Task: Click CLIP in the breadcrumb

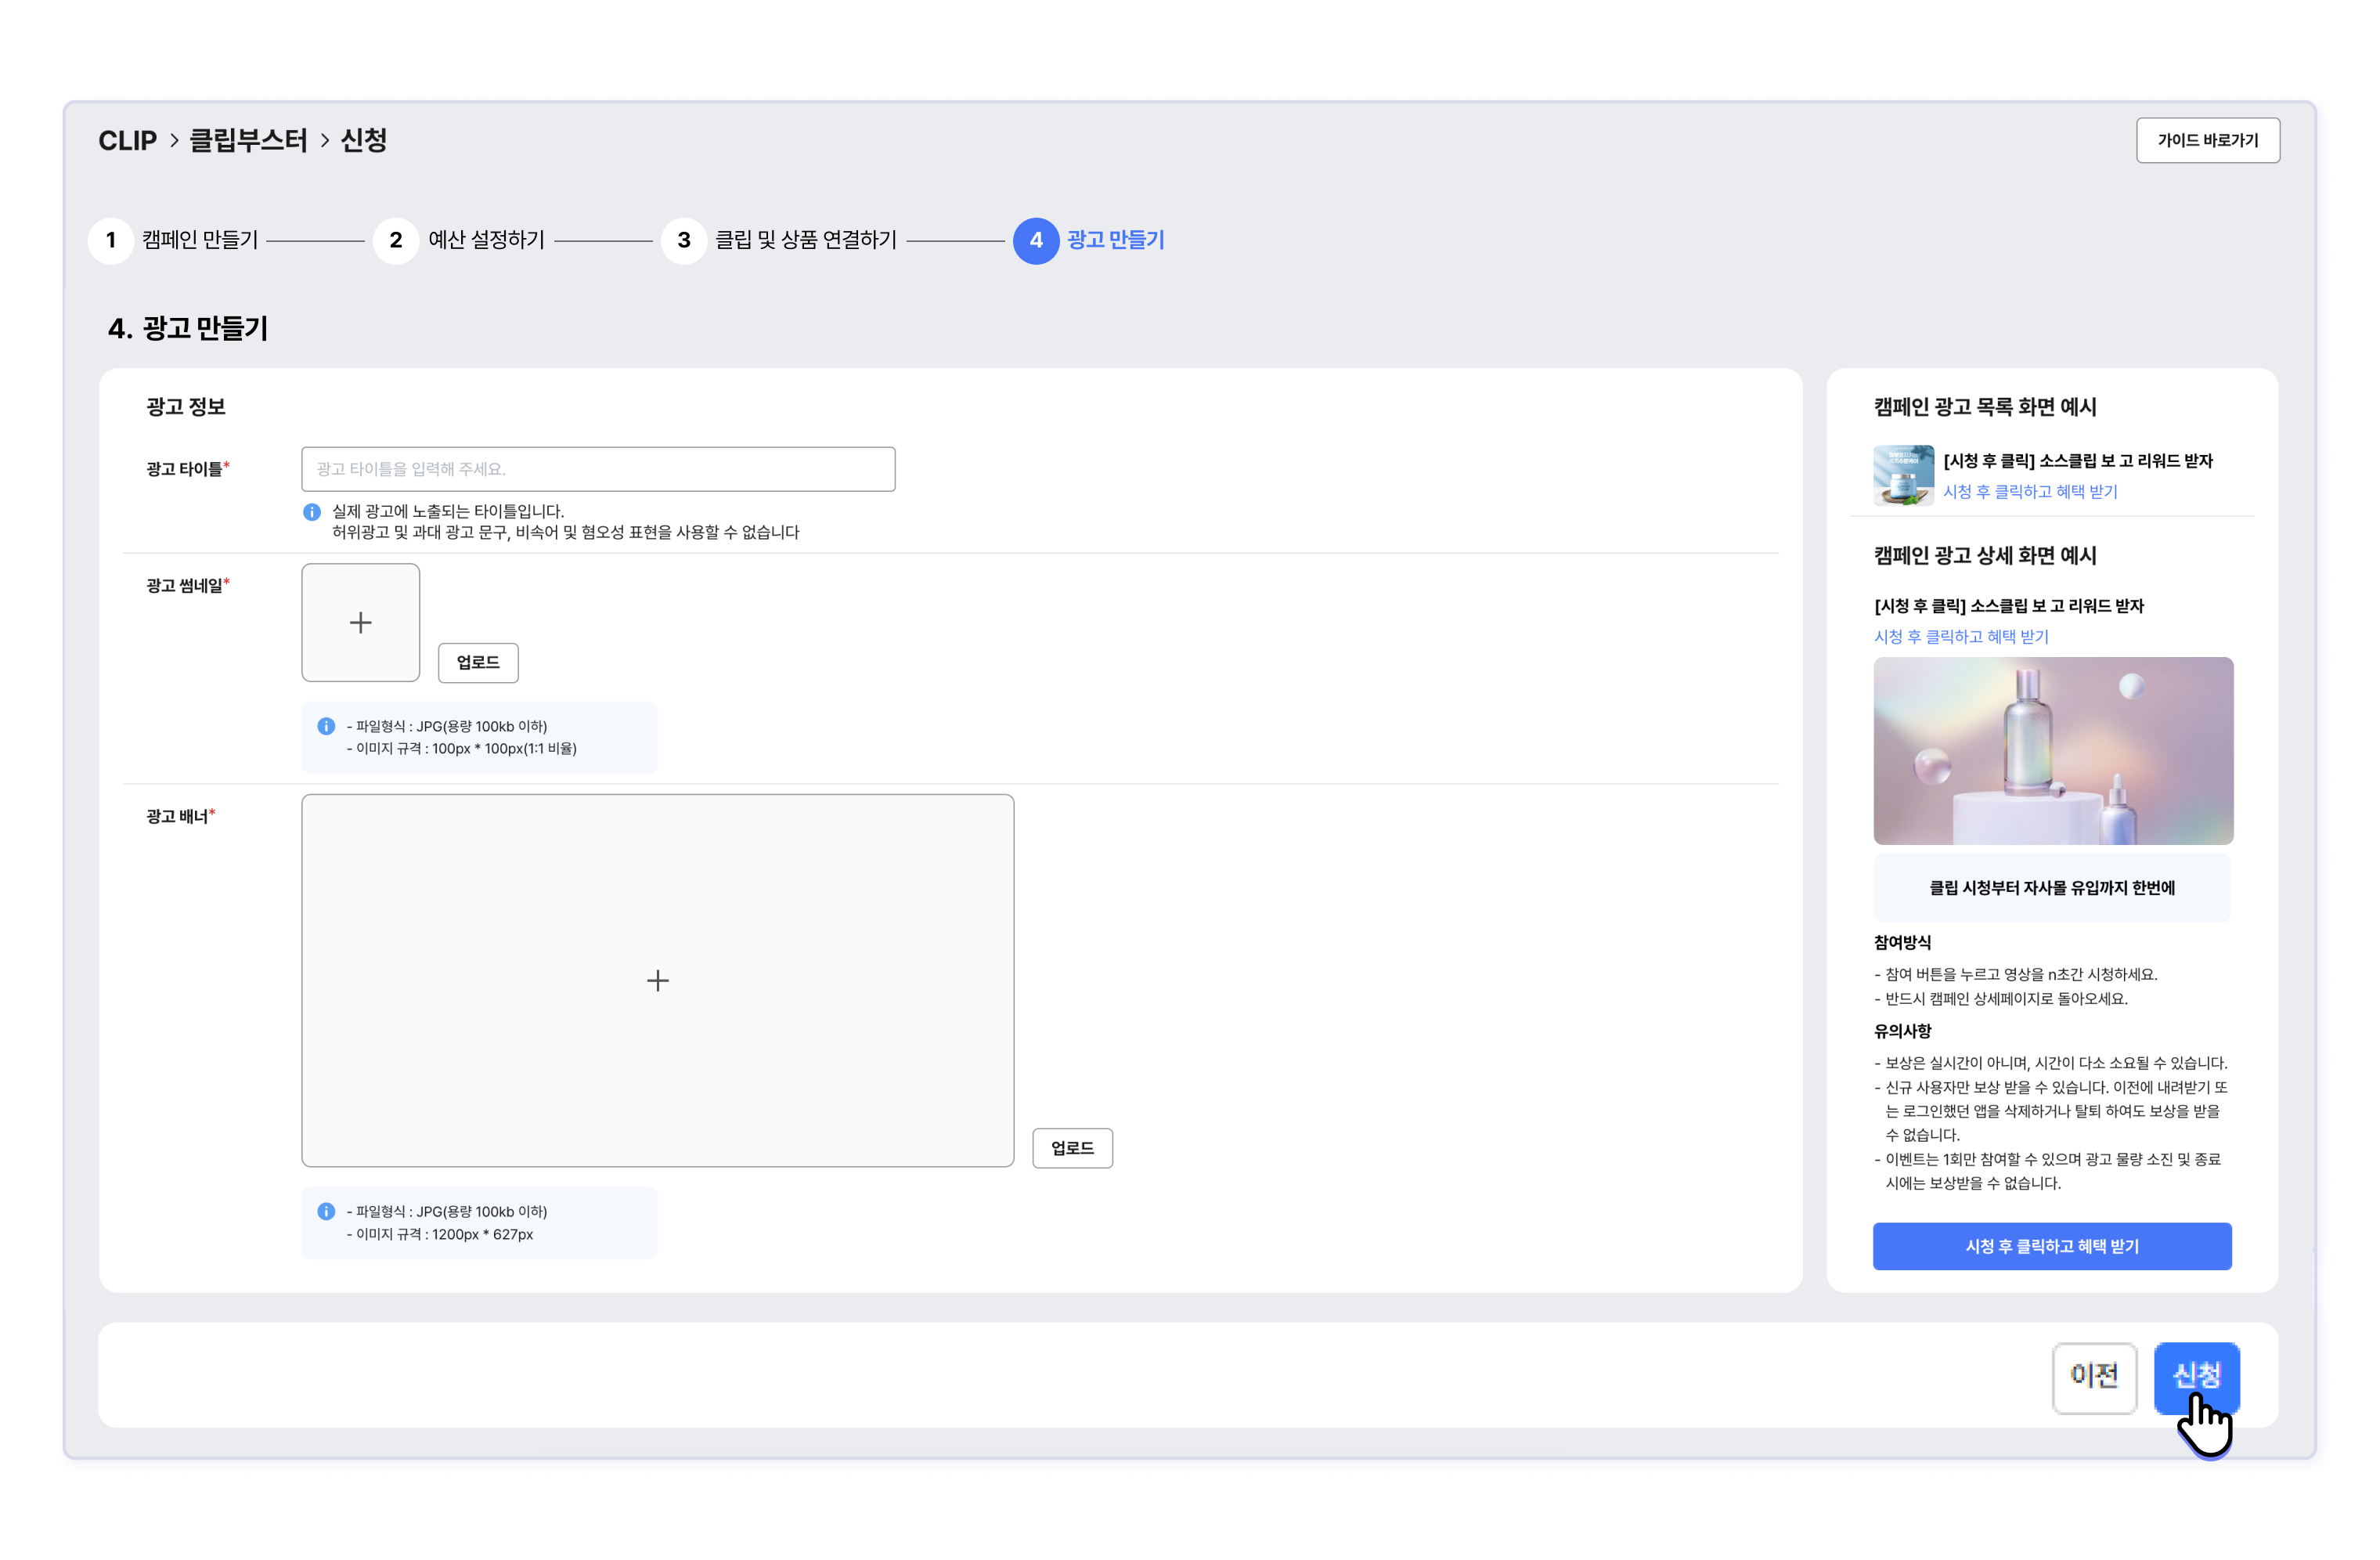Action: point(127,141)
